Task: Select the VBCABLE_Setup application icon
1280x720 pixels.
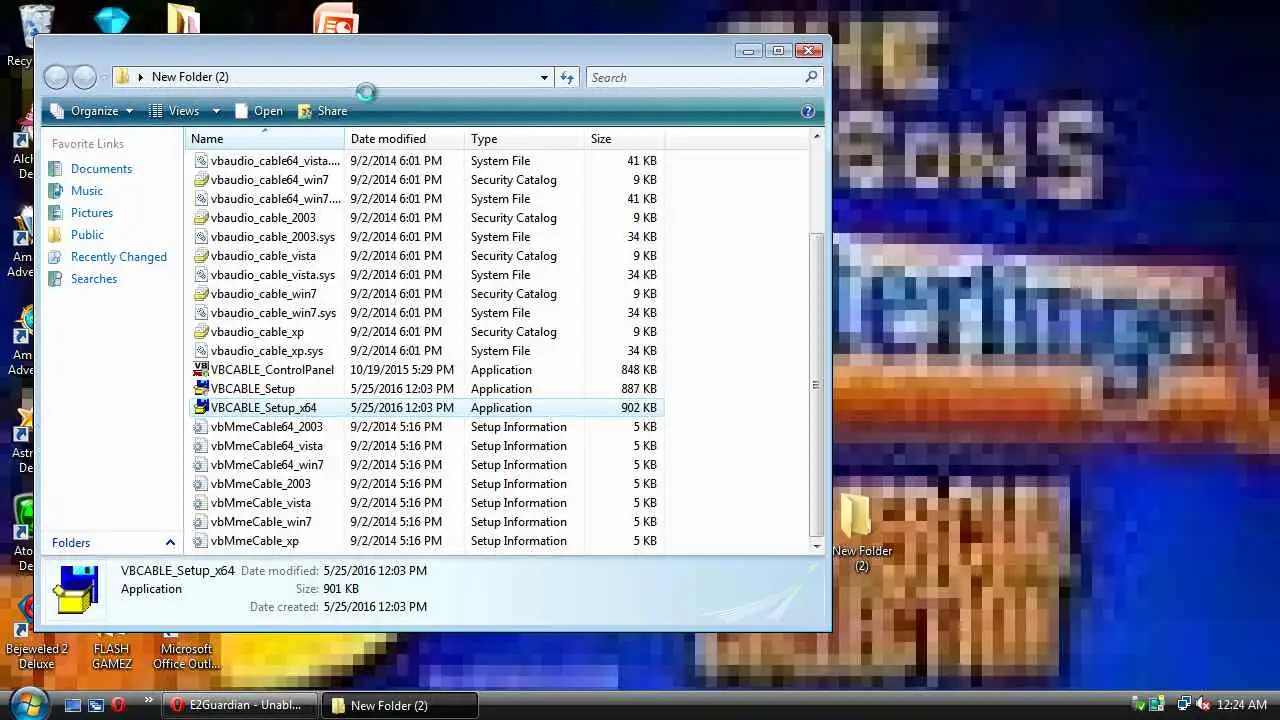Action: 201,388
